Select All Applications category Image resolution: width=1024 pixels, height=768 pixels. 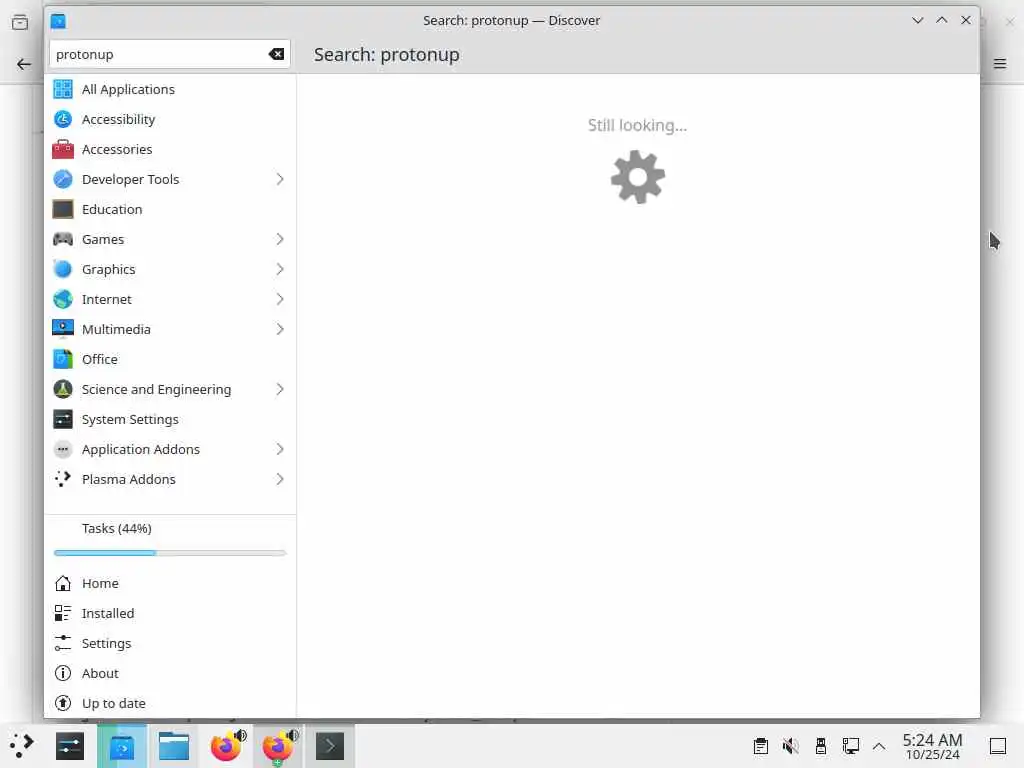(170, 89)
